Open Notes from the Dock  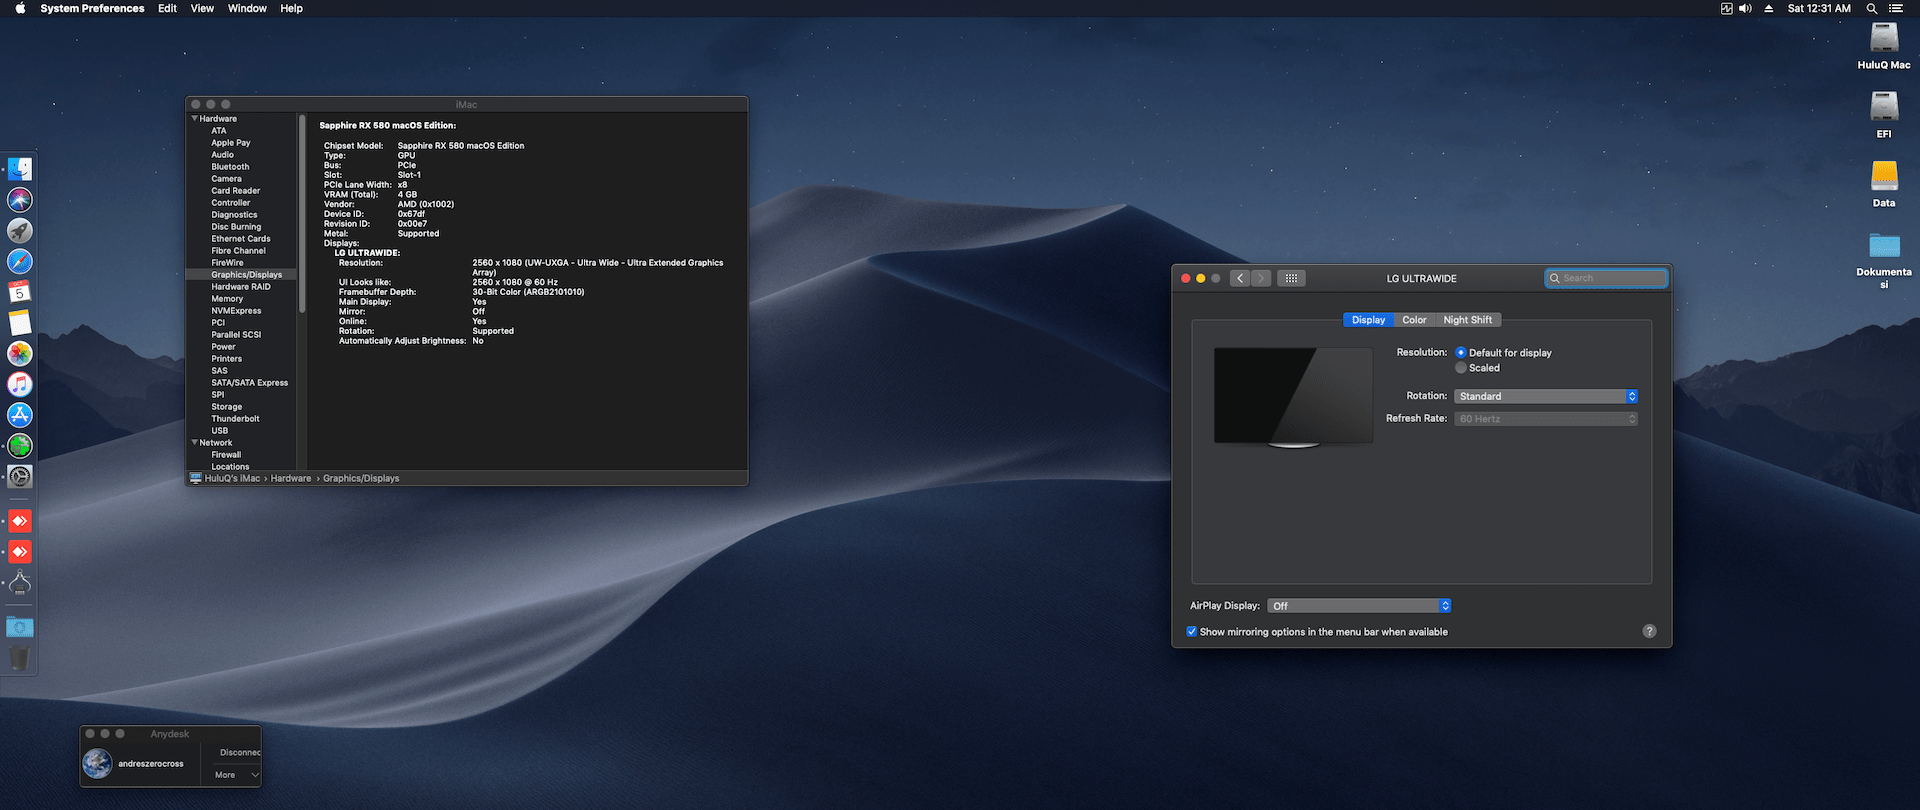20,323
